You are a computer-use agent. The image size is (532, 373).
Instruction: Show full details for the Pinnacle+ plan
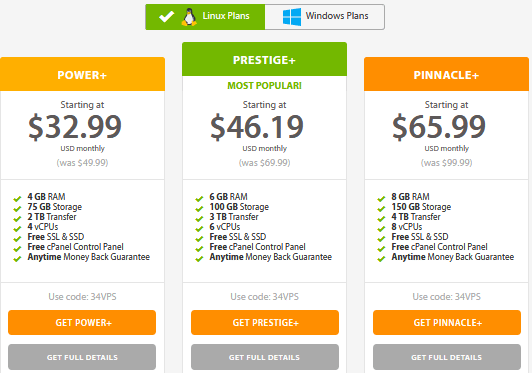(447, 357)
